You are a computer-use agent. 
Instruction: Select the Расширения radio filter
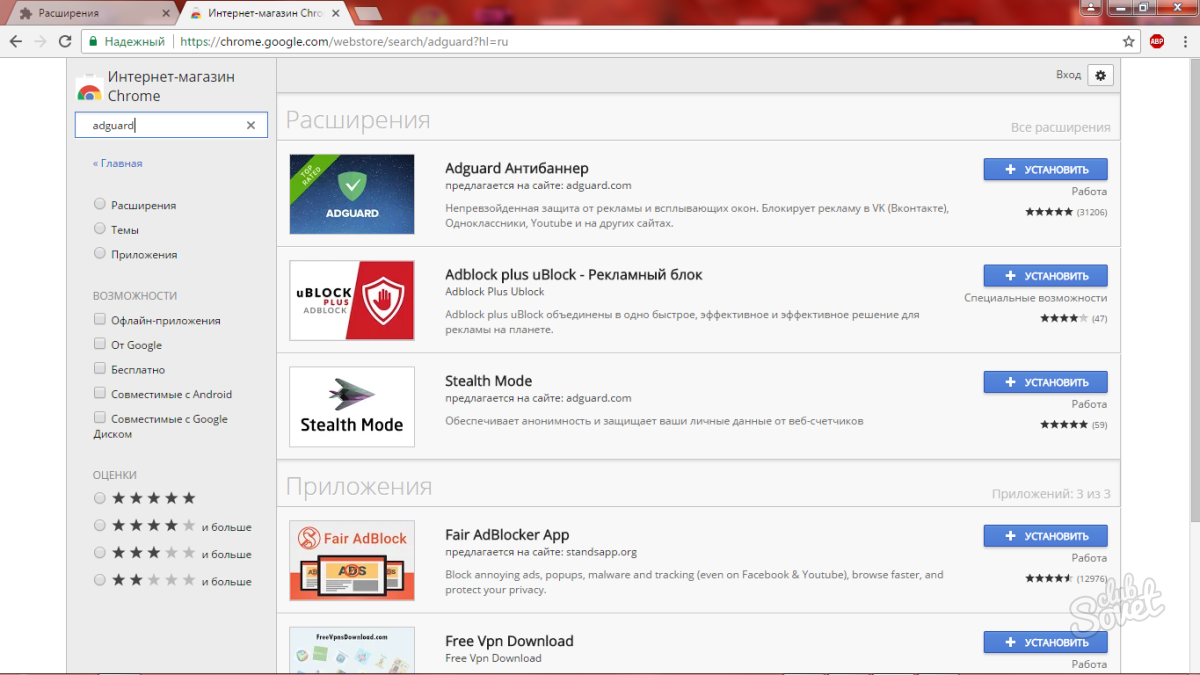[100, 204]
